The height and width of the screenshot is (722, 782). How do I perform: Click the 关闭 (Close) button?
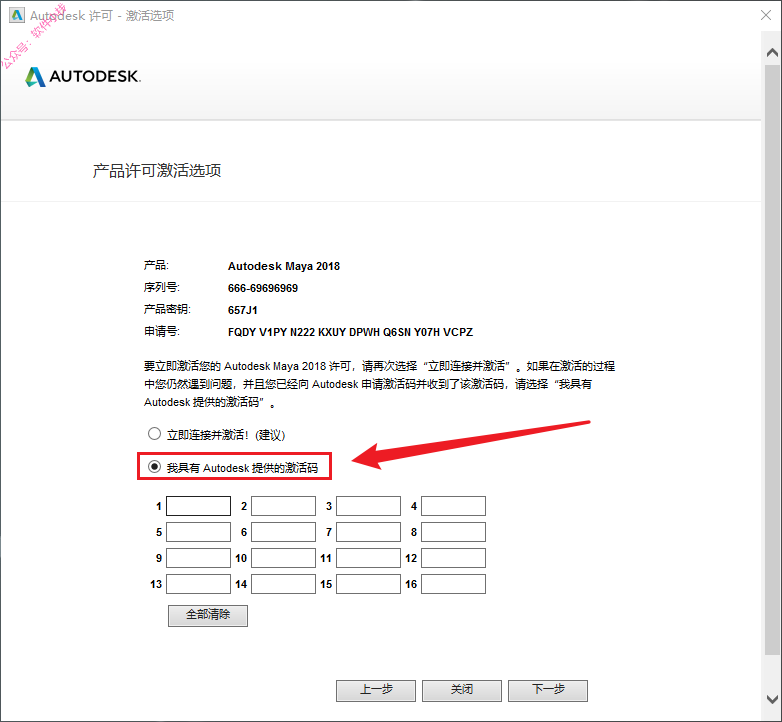tap(462, 691)
